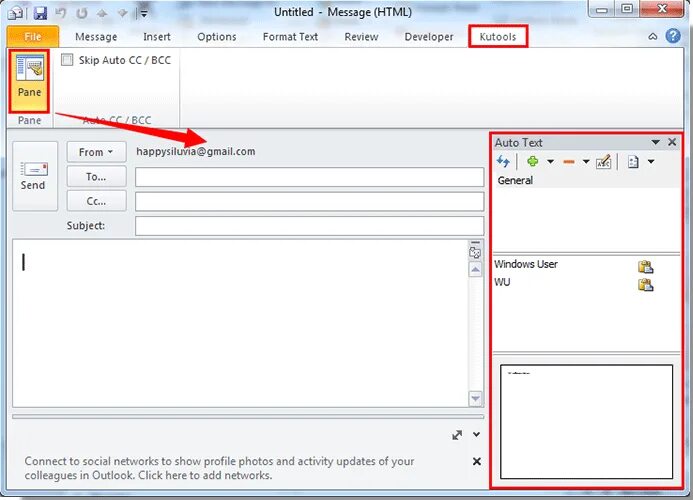693x500 pixels.
Task: Toggle Skip Auto CC / BCC checkbox
Action: pyautogui.click(x=67, y=60)
